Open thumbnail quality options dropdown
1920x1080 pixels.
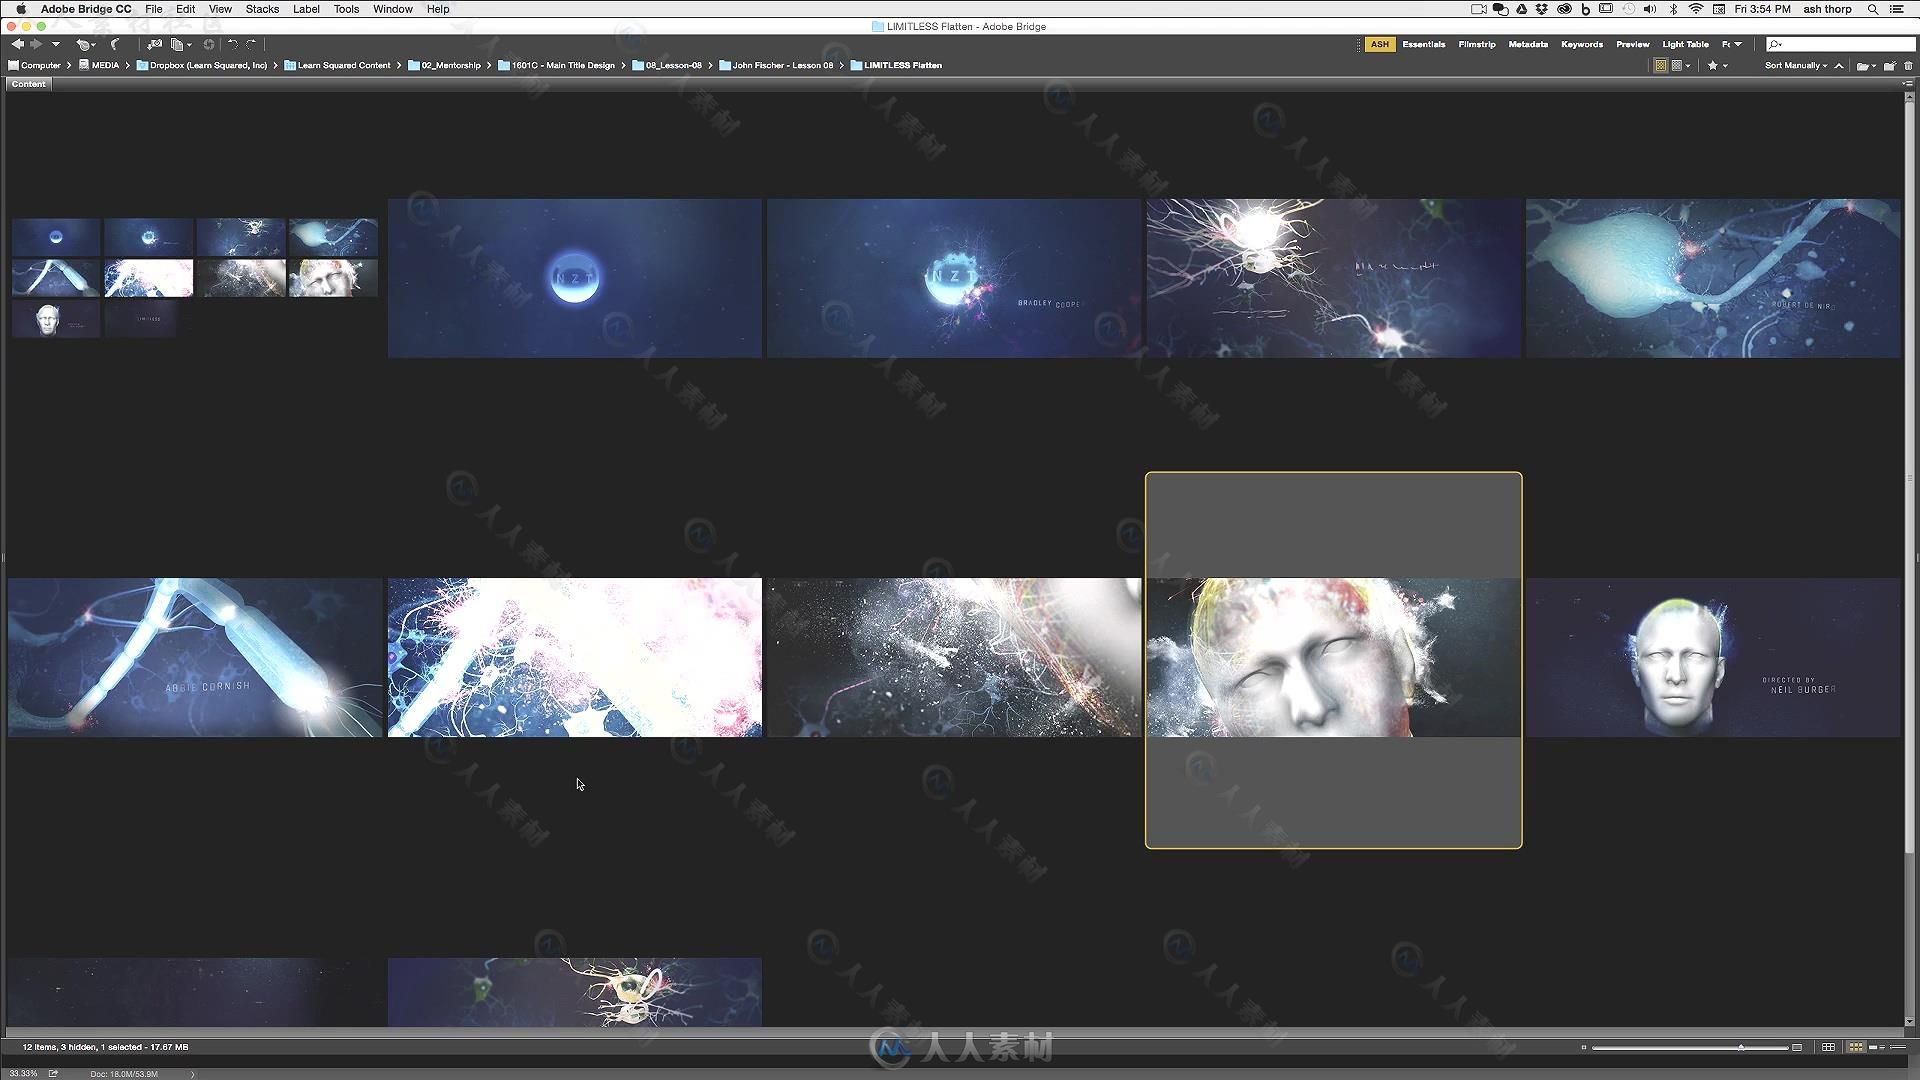coord(1681,65)
